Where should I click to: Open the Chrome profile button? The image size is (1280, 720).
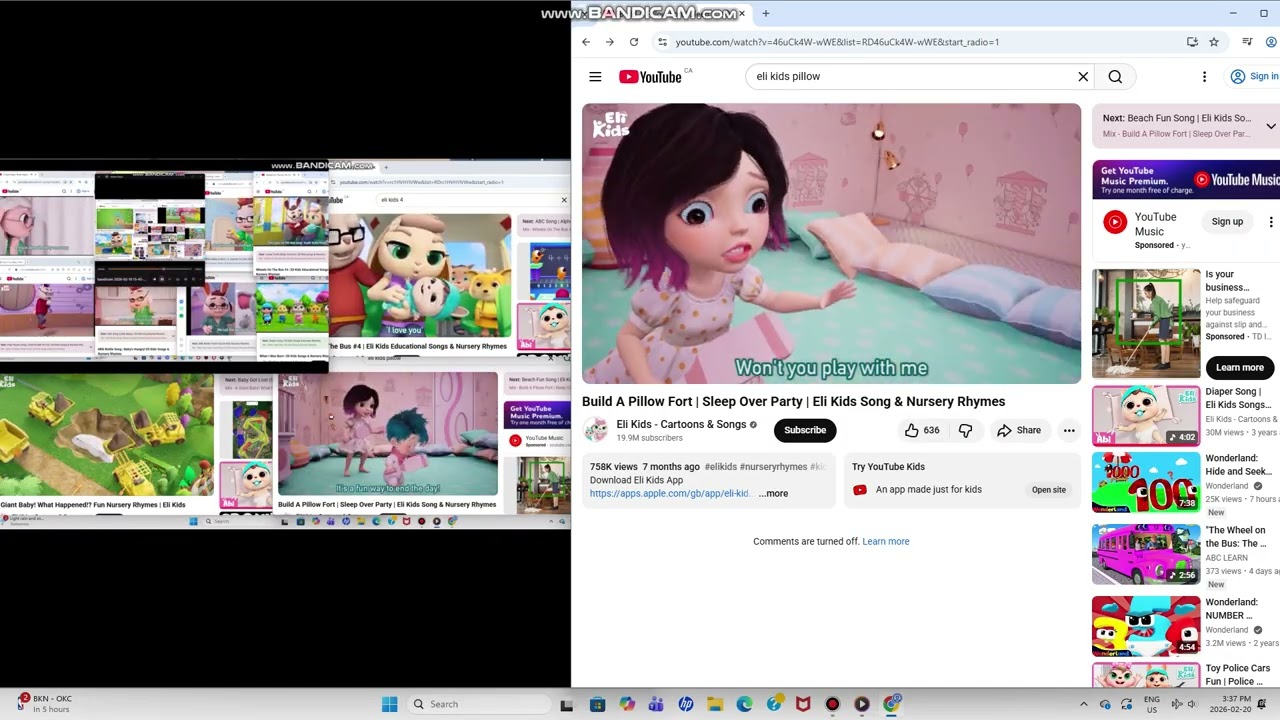1272,42
